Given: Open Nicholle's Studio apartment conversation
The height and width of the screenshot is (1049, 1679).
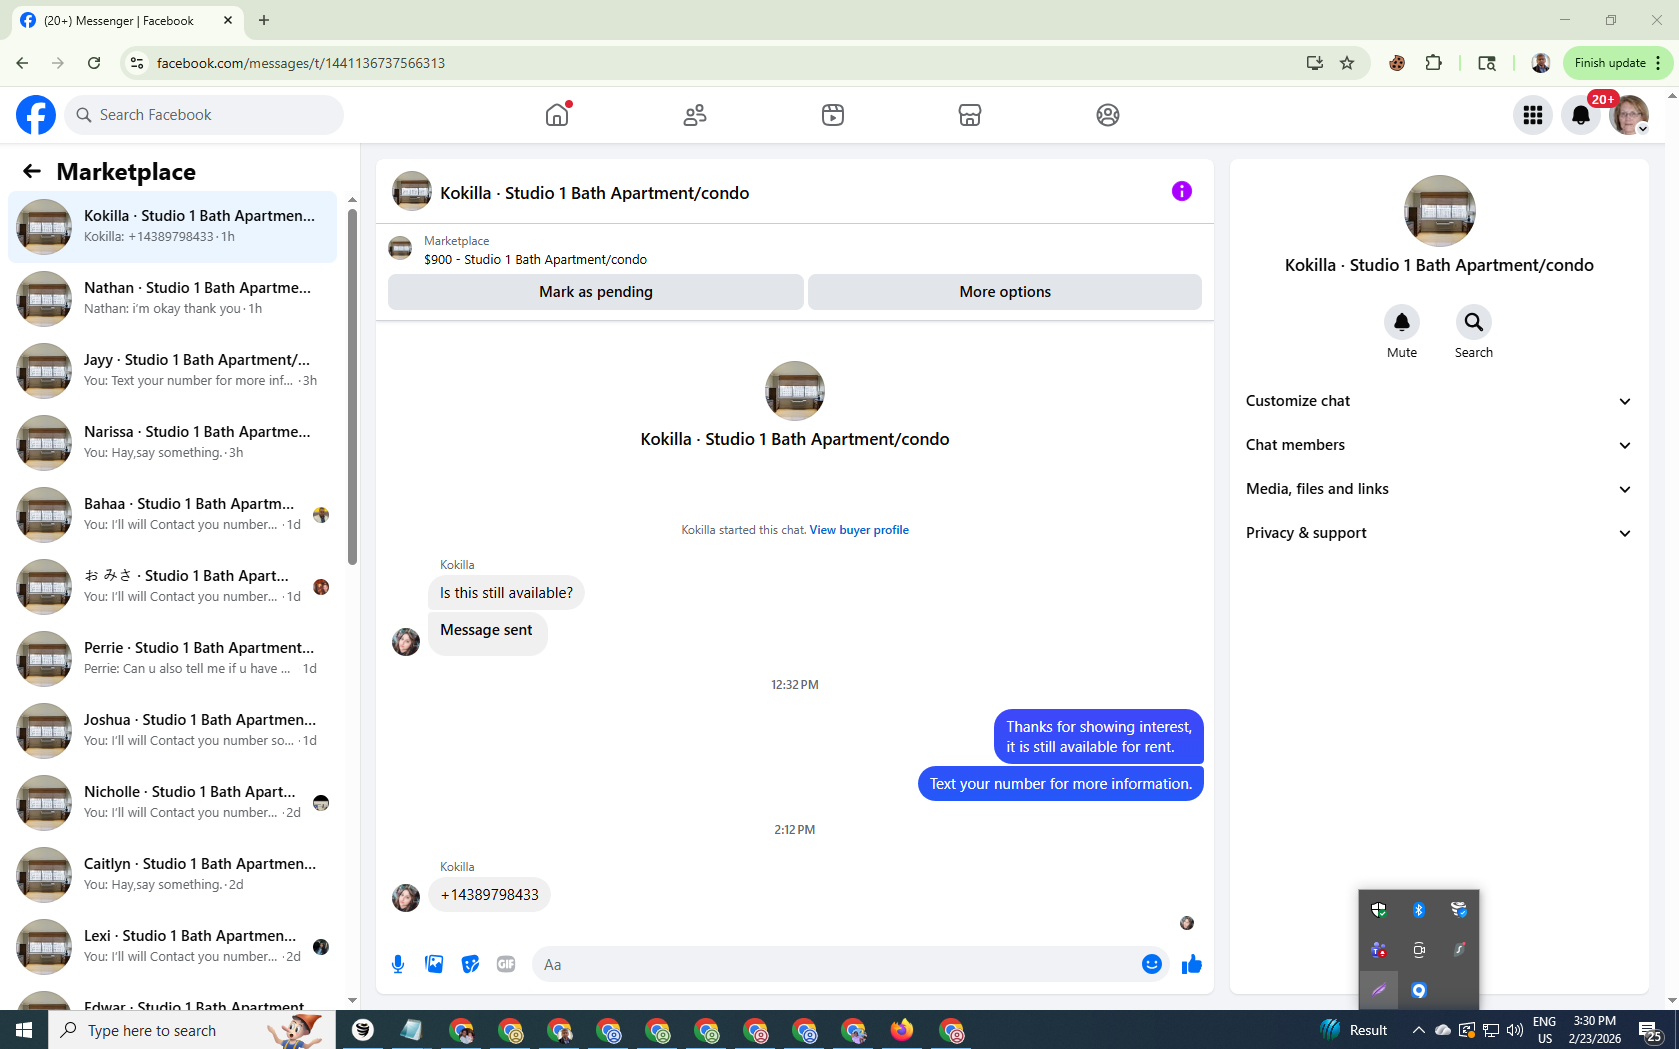Looking at the screenshot, I should point(172,803).
